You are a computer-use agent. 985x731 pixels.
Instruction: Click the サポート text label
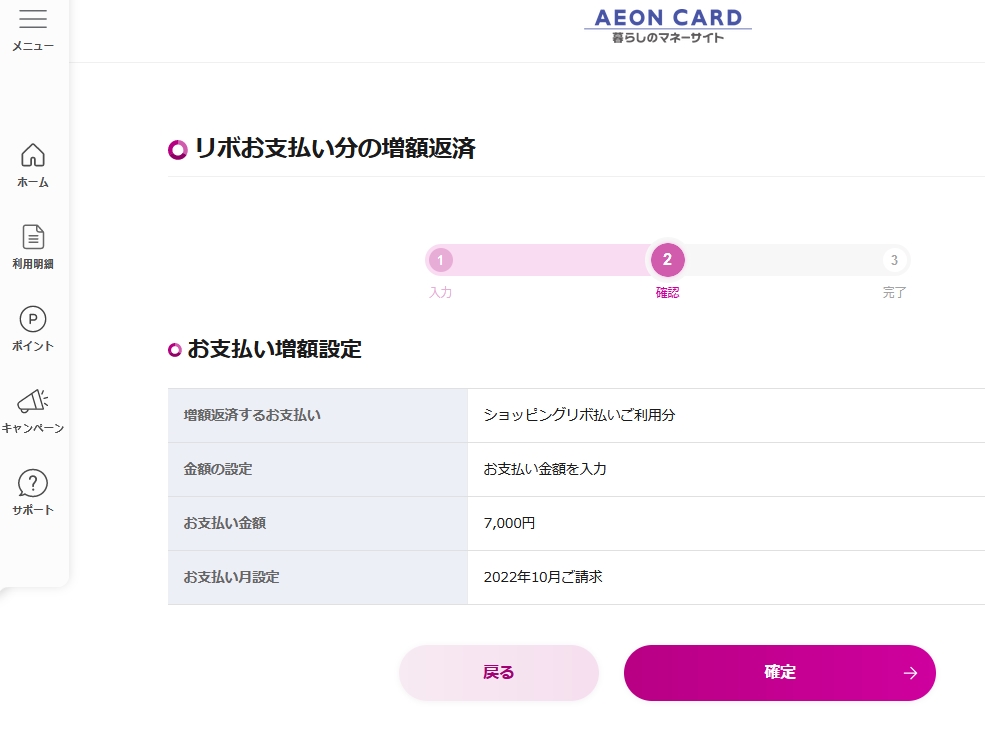point(33,510)
